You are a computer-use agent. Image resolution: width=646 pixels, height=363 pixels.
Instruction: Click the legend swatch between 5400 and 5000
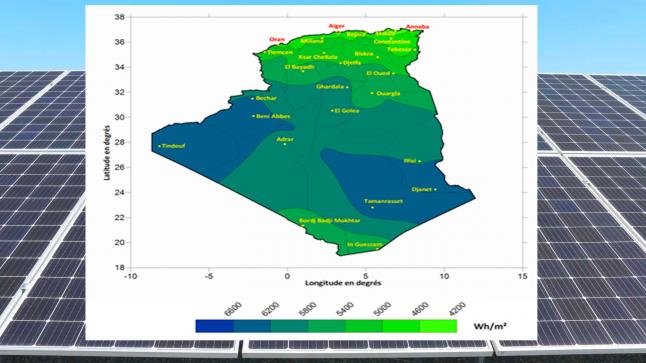pos(364,326)
